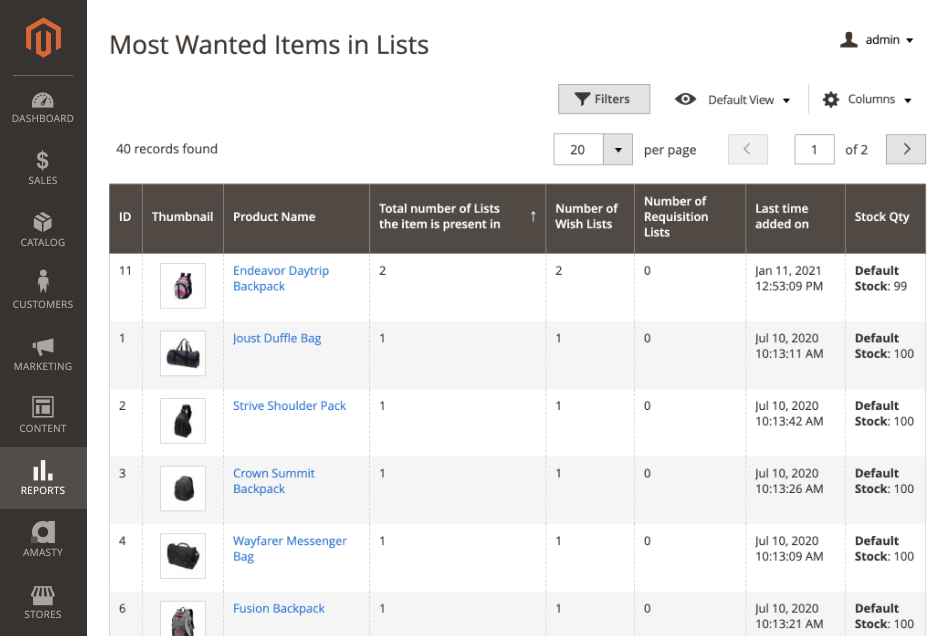946x636 pixels.
Task: Open the Default View dropdown
Action: (x=733, y=100)
